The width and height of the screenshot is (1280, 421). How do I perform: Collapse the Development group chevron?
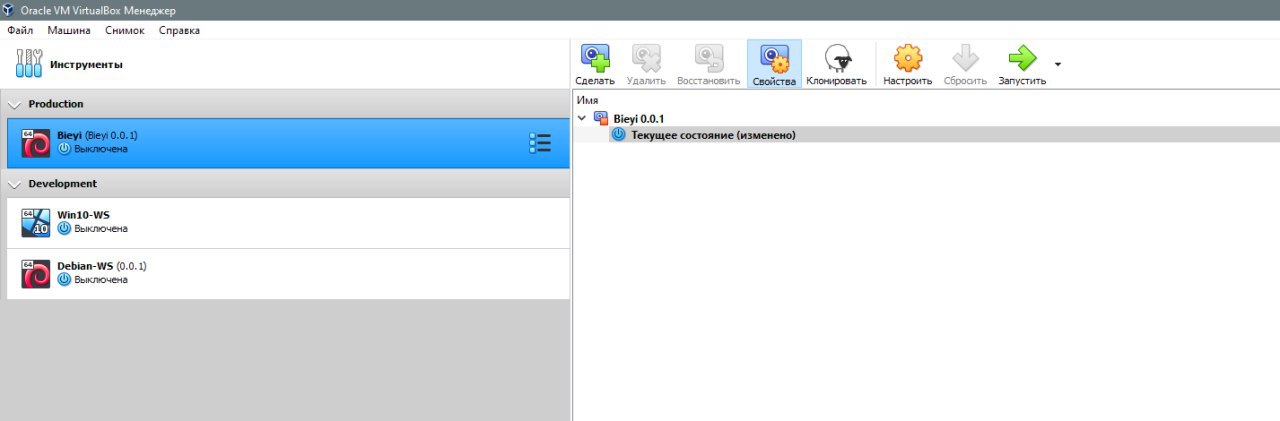[x=15, y=184]
